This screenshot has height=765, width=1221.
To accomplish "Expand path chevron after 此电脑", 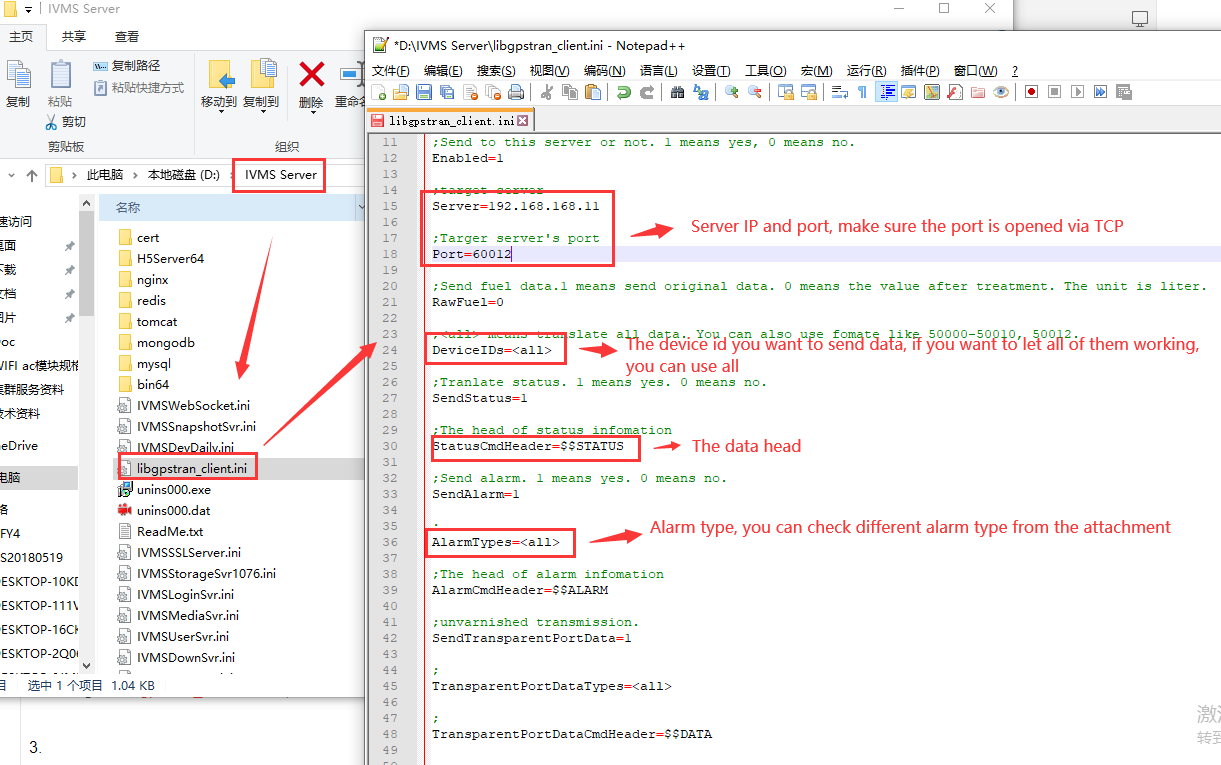I will 135,175.
